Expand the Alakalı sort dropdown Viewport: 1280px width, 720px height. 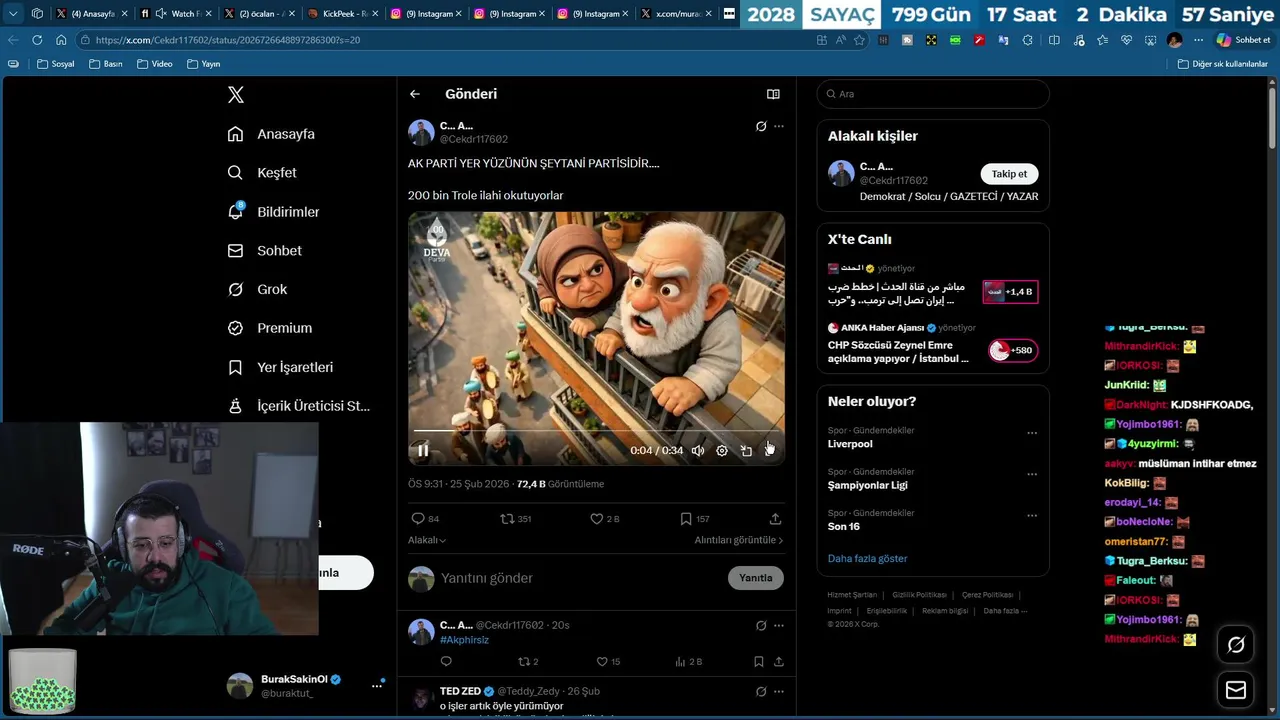pos(427,540)
